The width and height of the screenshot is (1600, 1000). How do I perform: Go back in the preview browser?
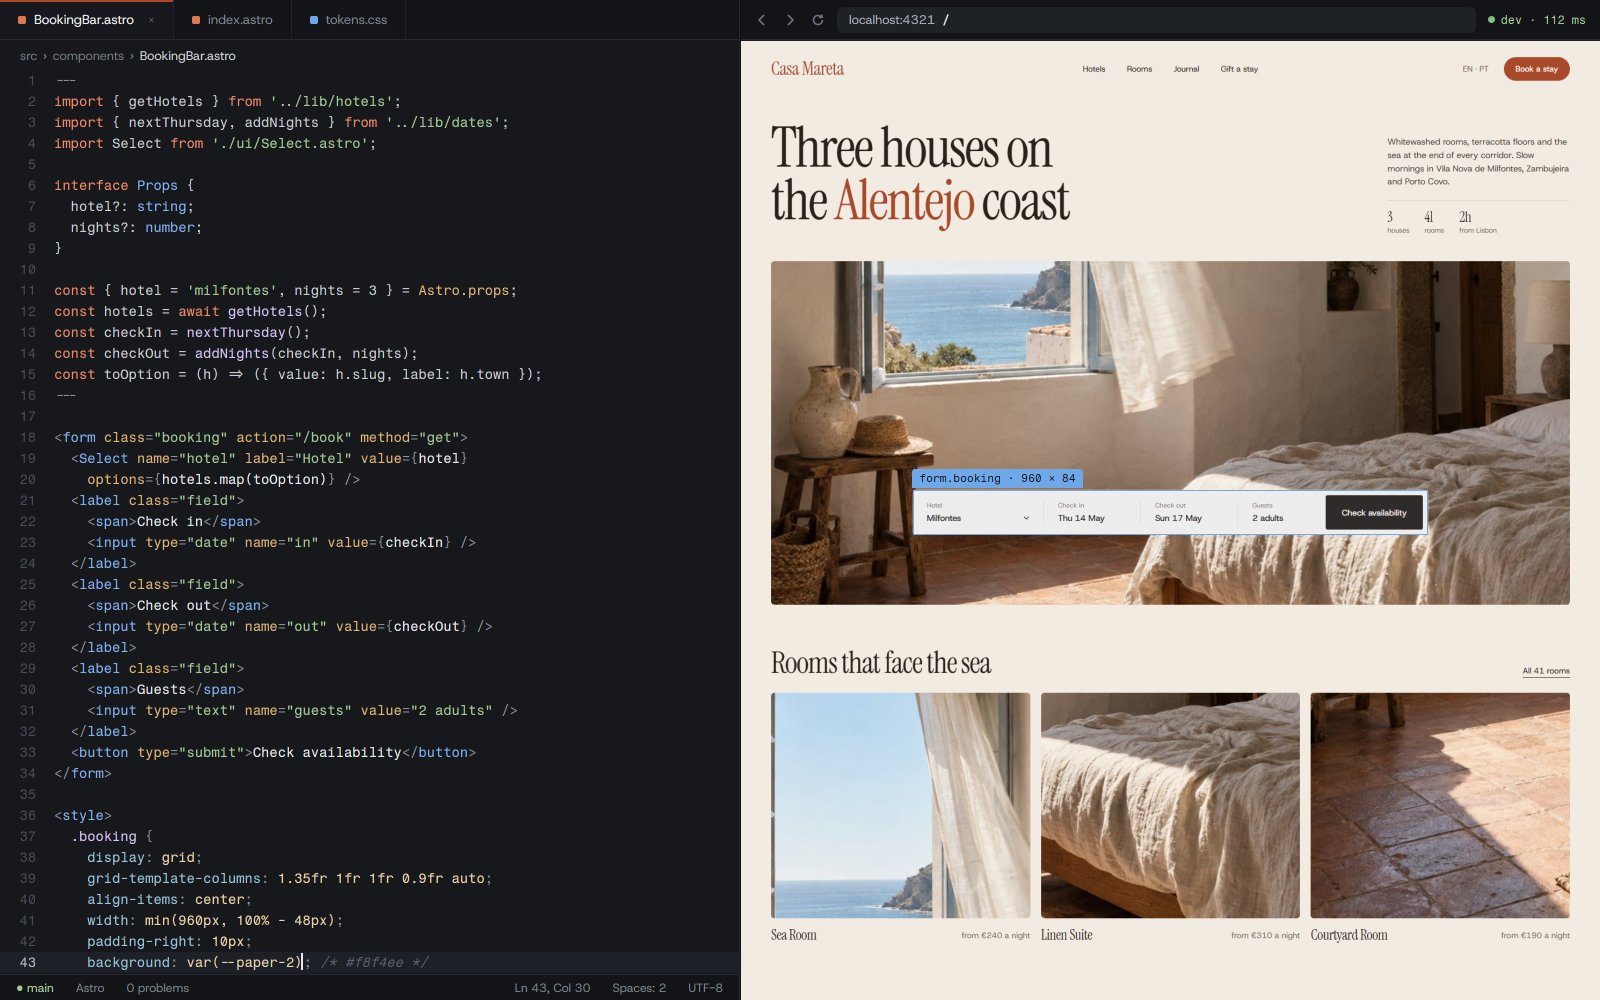762,20
